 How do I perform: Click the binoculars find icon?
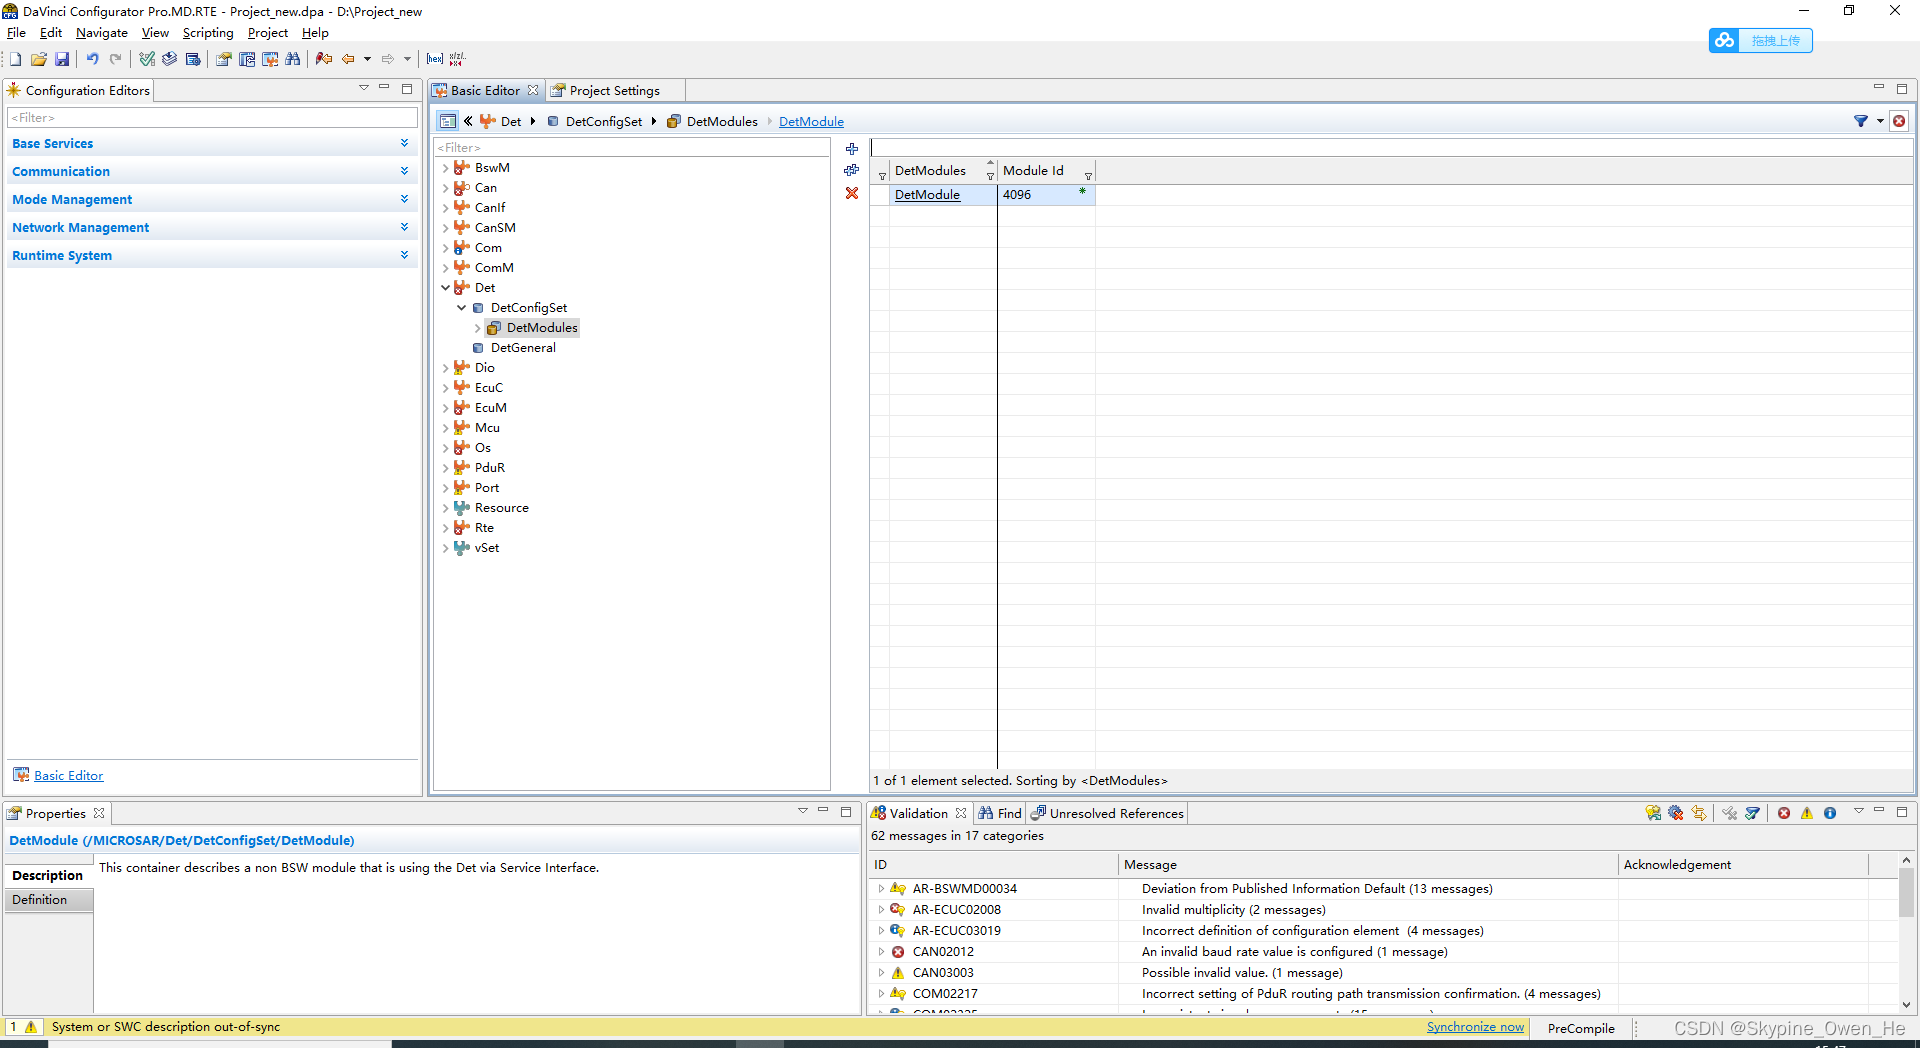(x=293, y=59)
